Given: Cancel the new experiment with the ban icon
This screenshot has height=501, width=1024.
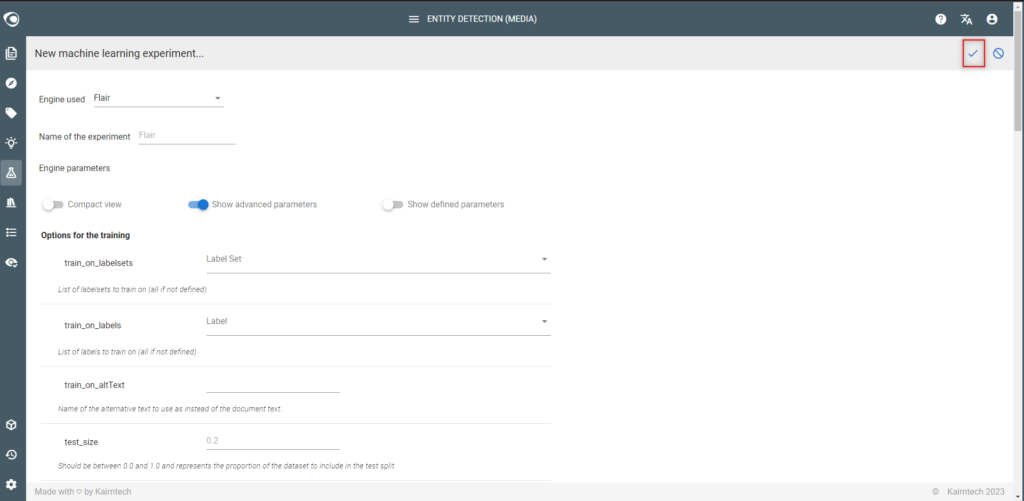Looking at the screenshot, I should (x=999, y=54).
